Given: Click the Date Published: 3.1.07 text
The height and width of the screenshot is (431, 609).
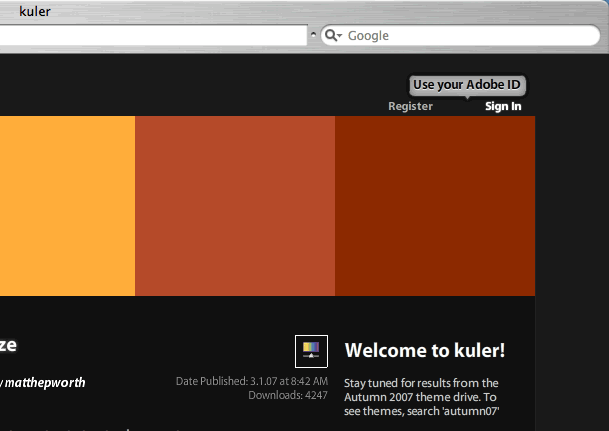Looking at the screenshot, I should pyautogui.click(x=252, y=381).
